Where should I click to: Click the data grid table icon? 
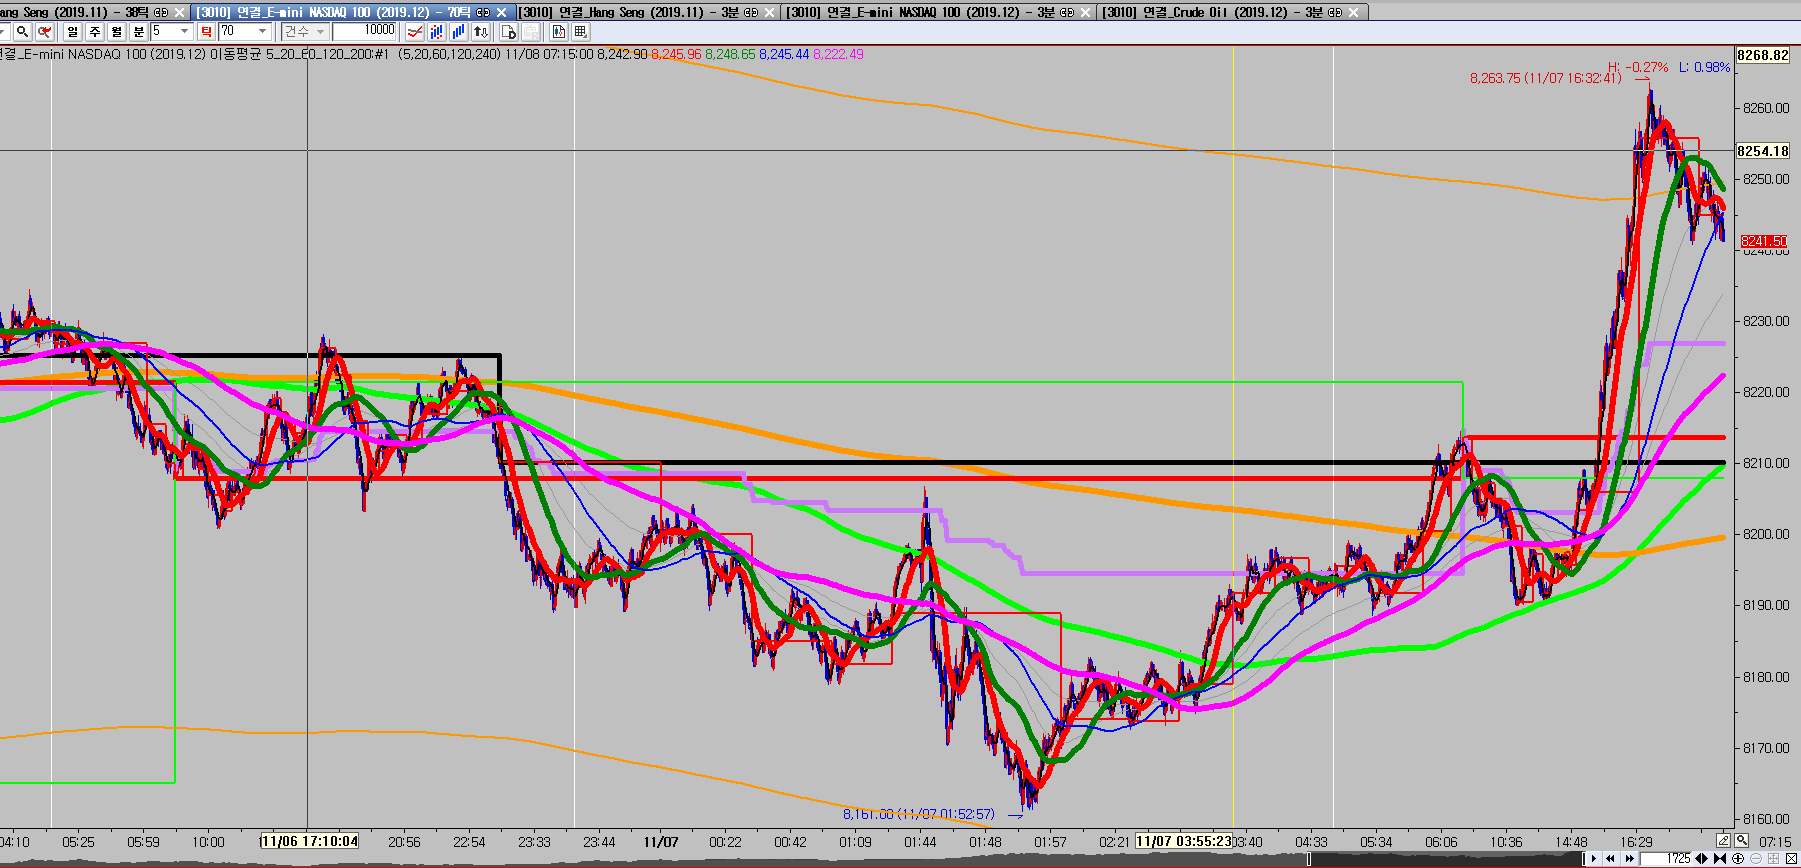(580, 32)
